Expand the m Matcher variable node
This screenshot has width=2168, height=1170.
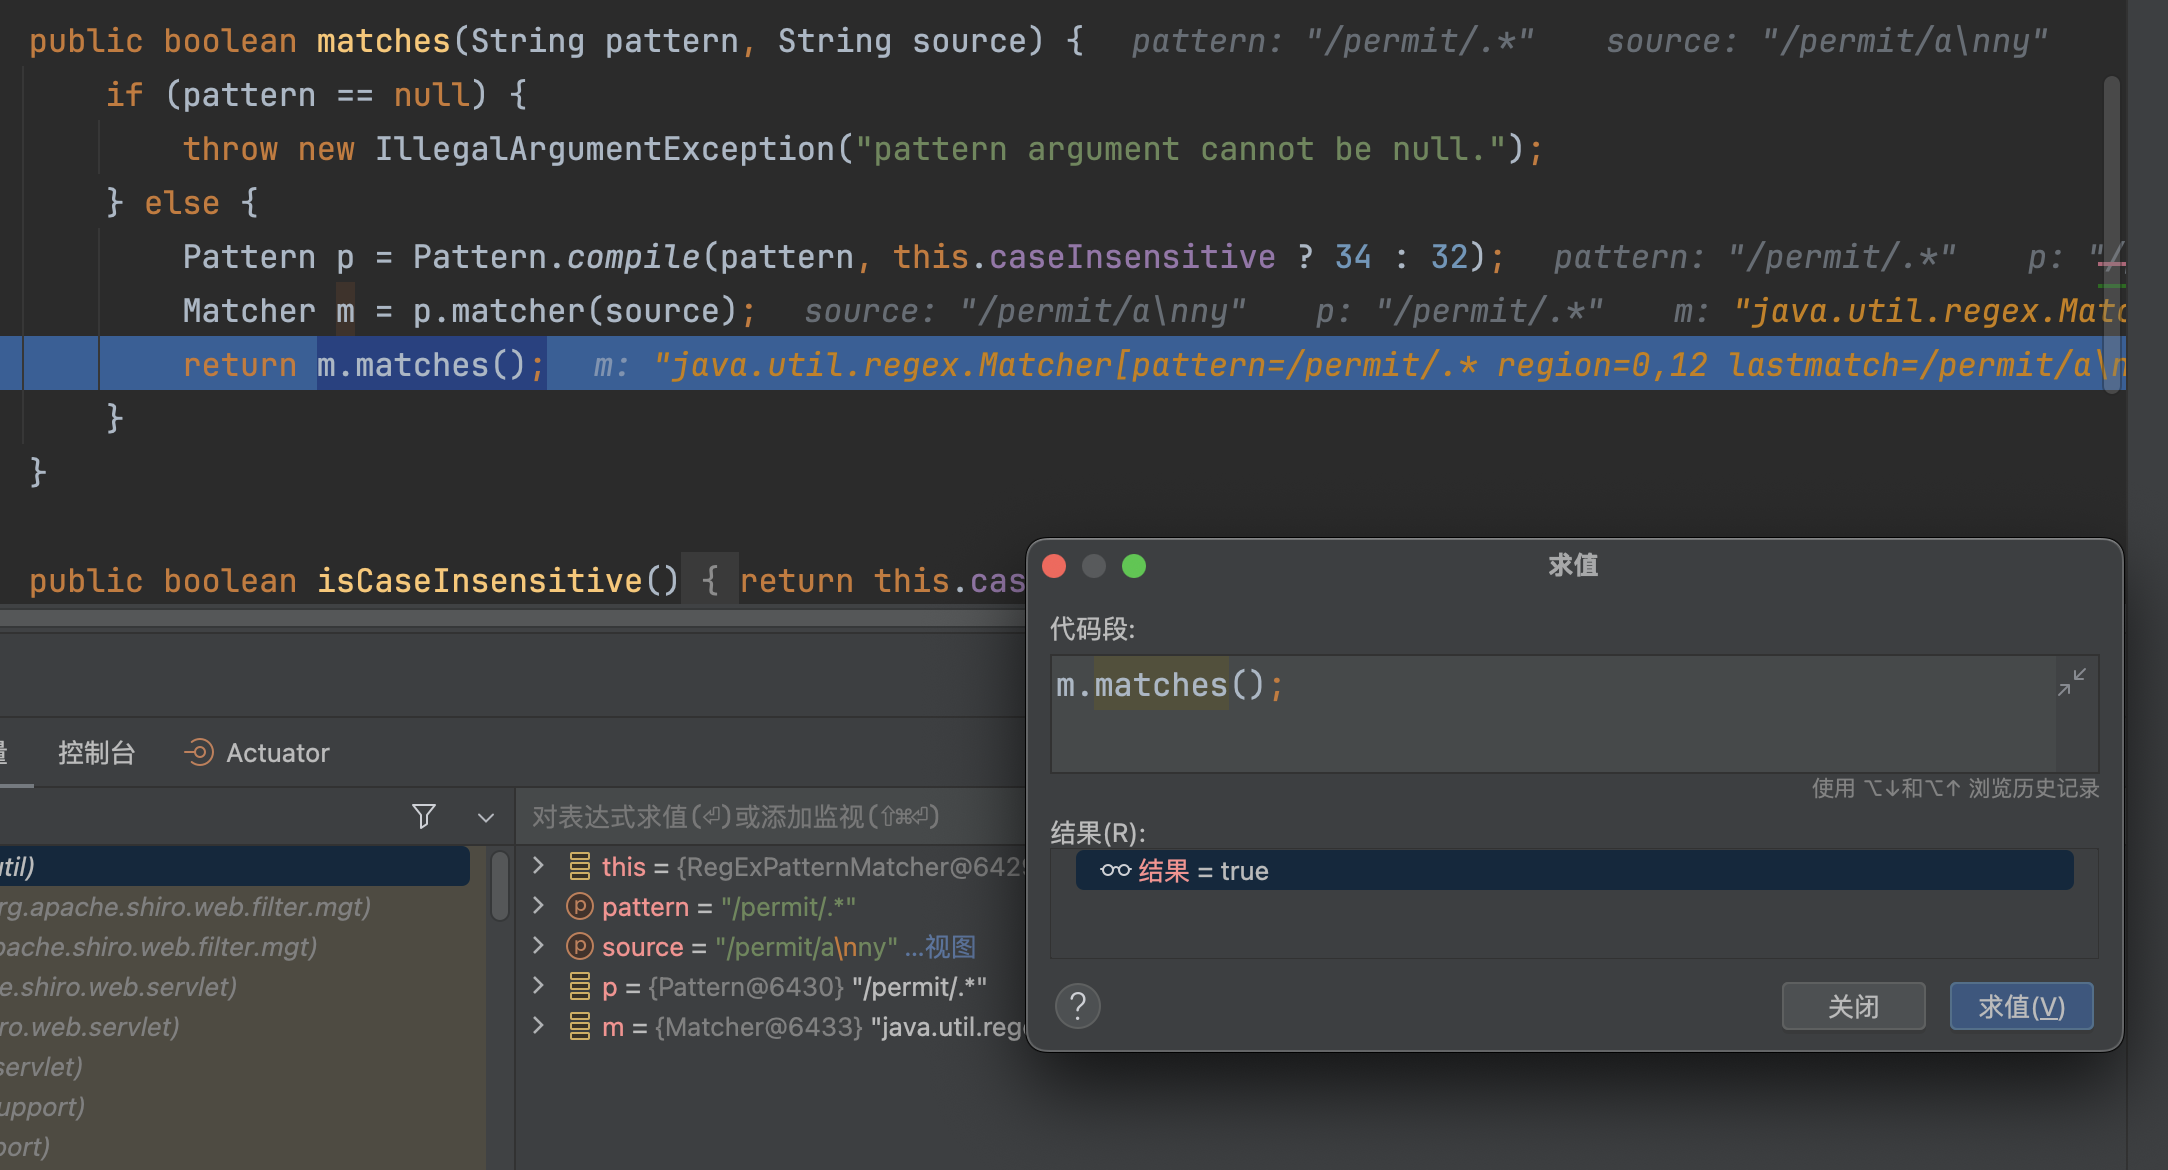(x=538, y=1026)
